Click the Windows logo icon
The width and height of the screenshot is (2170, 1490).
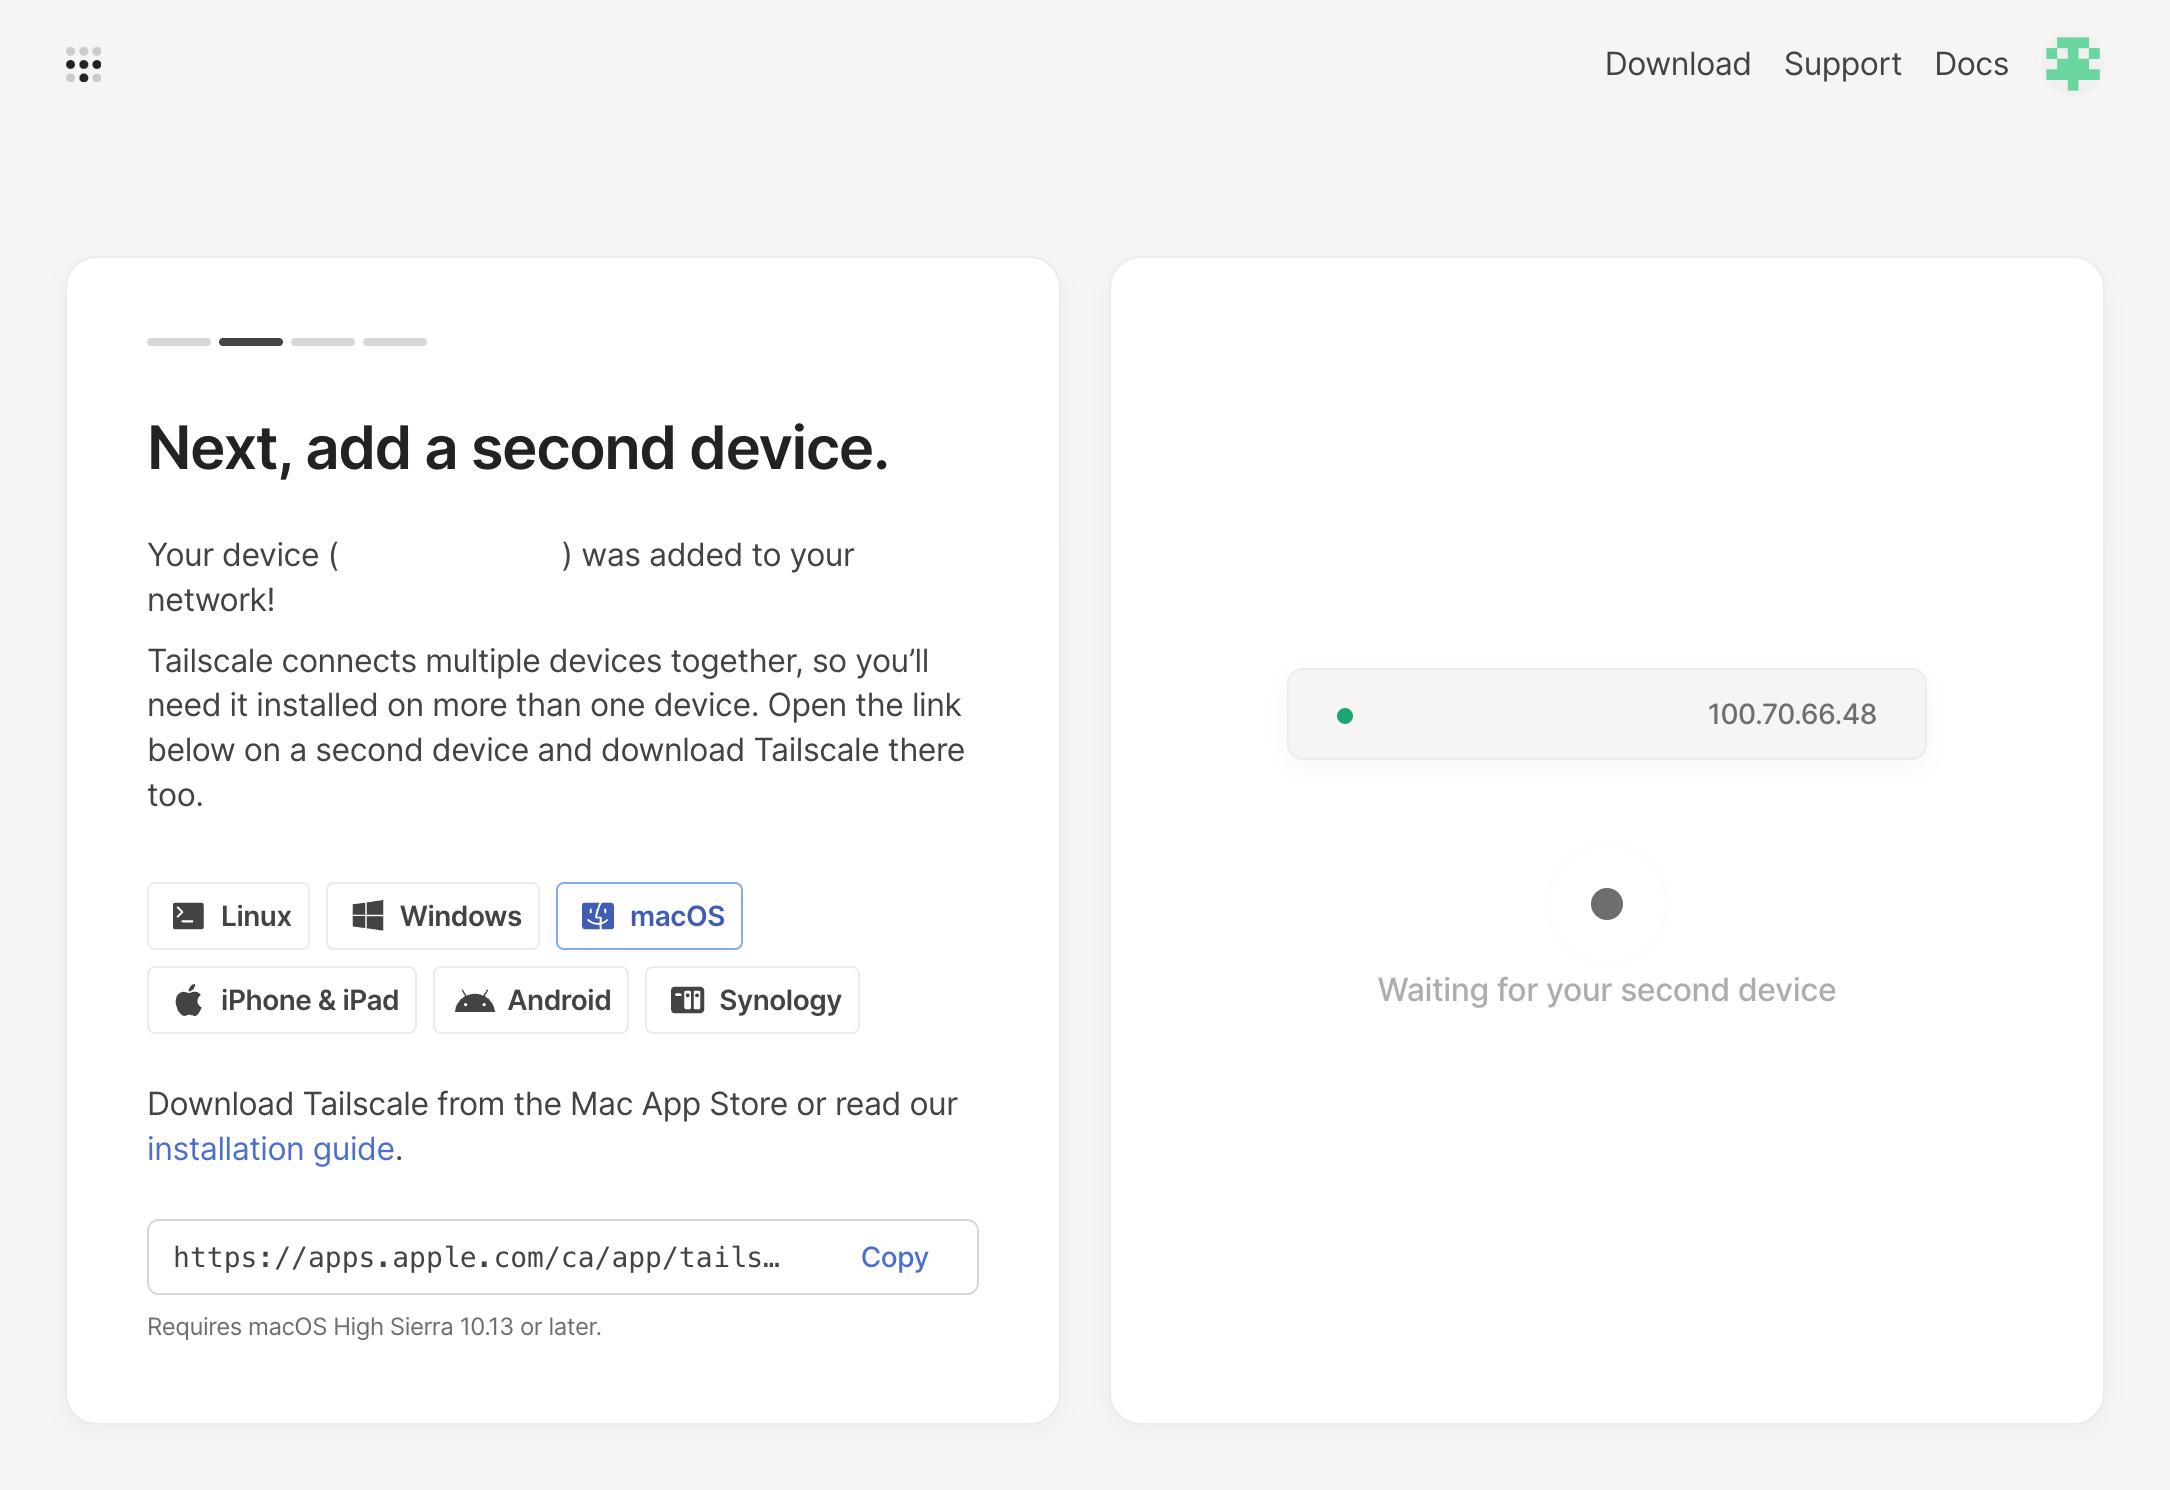pos(368,916)
